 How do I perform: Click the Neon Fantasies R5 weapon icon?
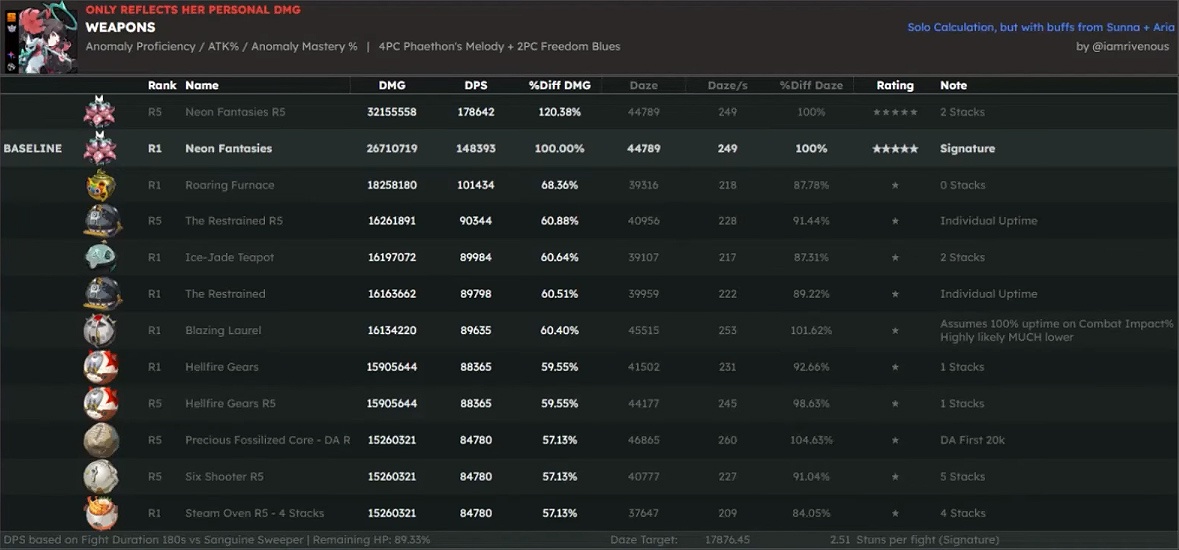100,112
